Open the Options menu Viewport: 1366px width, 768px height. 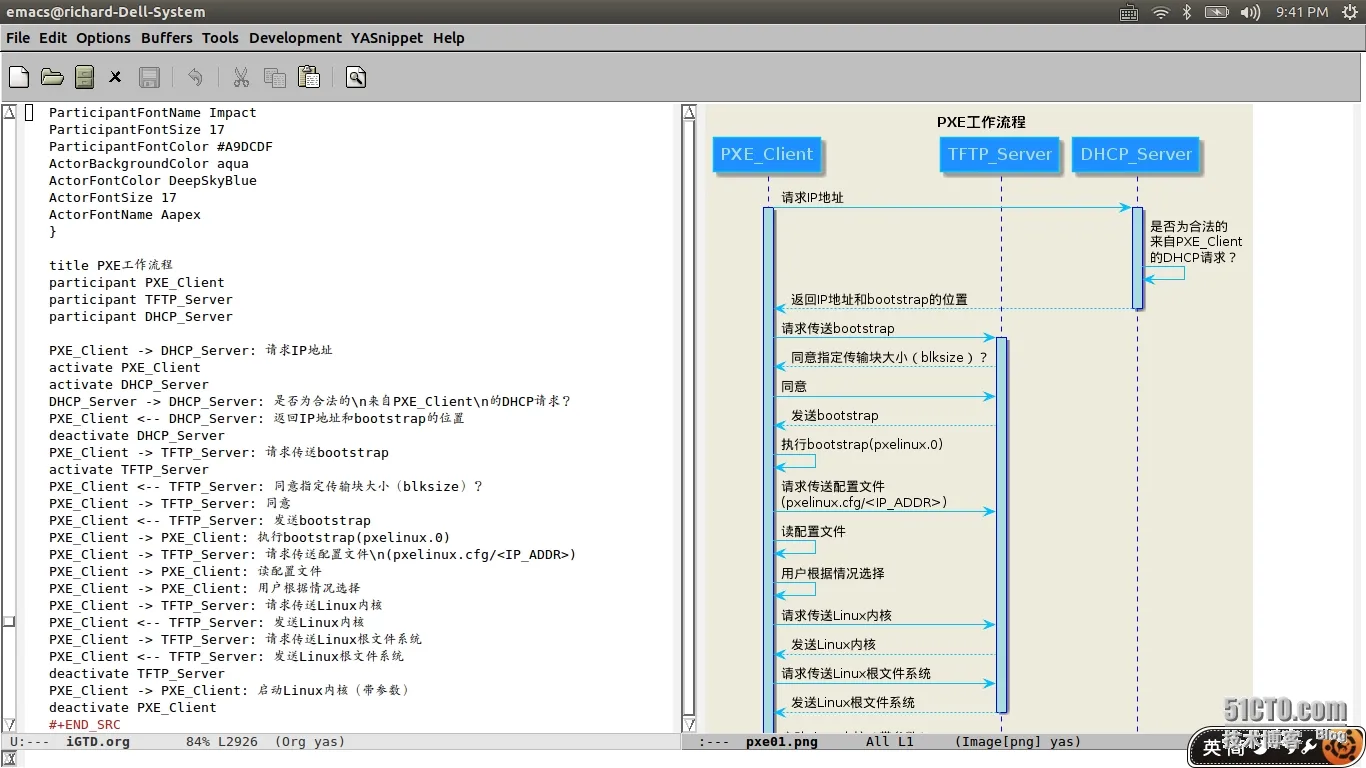coord(103,38)
